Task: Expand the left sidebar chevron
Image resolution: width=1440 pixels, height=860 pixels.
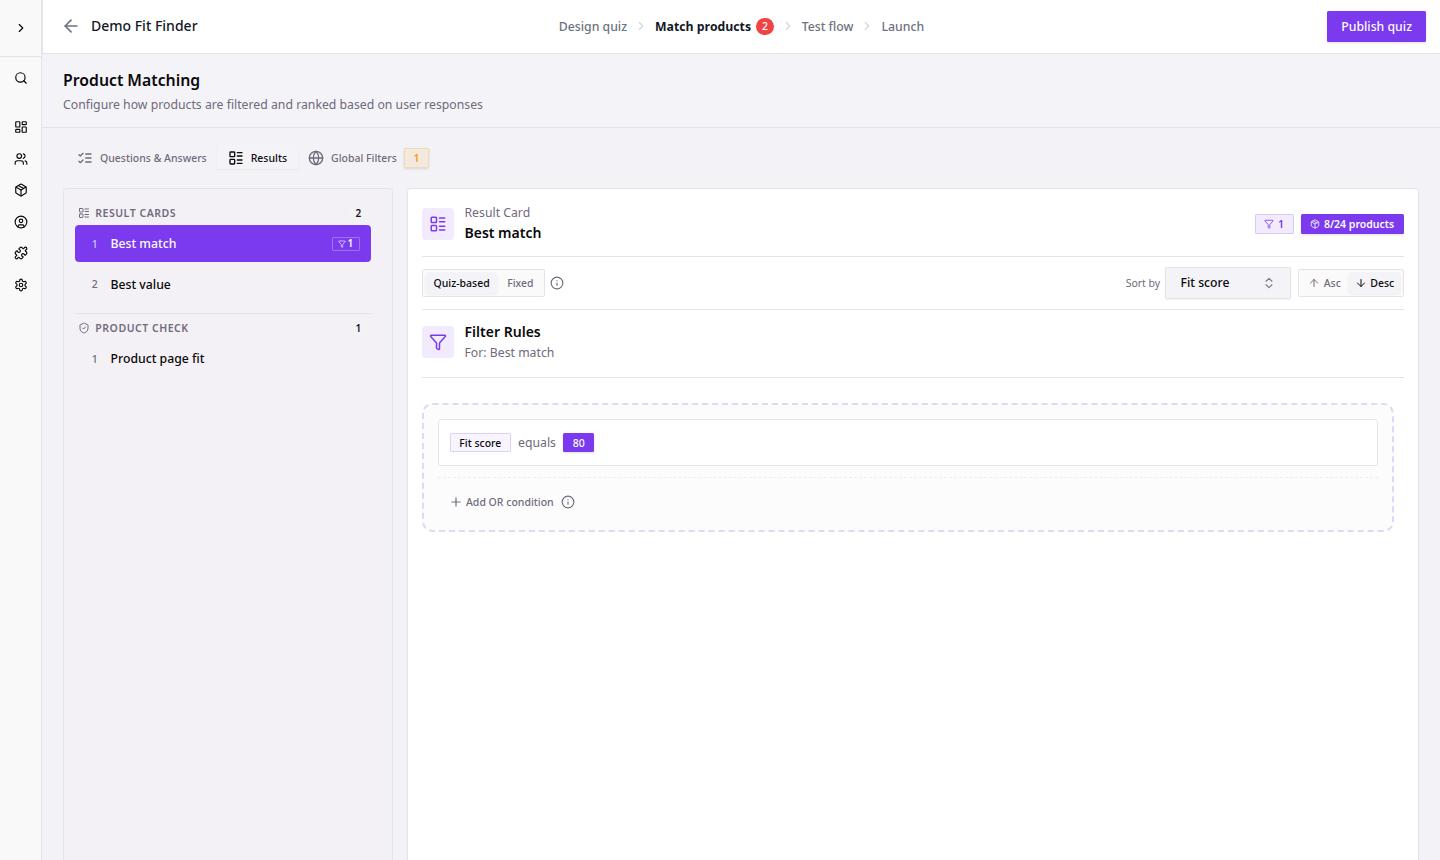Action: coord(20,27)
